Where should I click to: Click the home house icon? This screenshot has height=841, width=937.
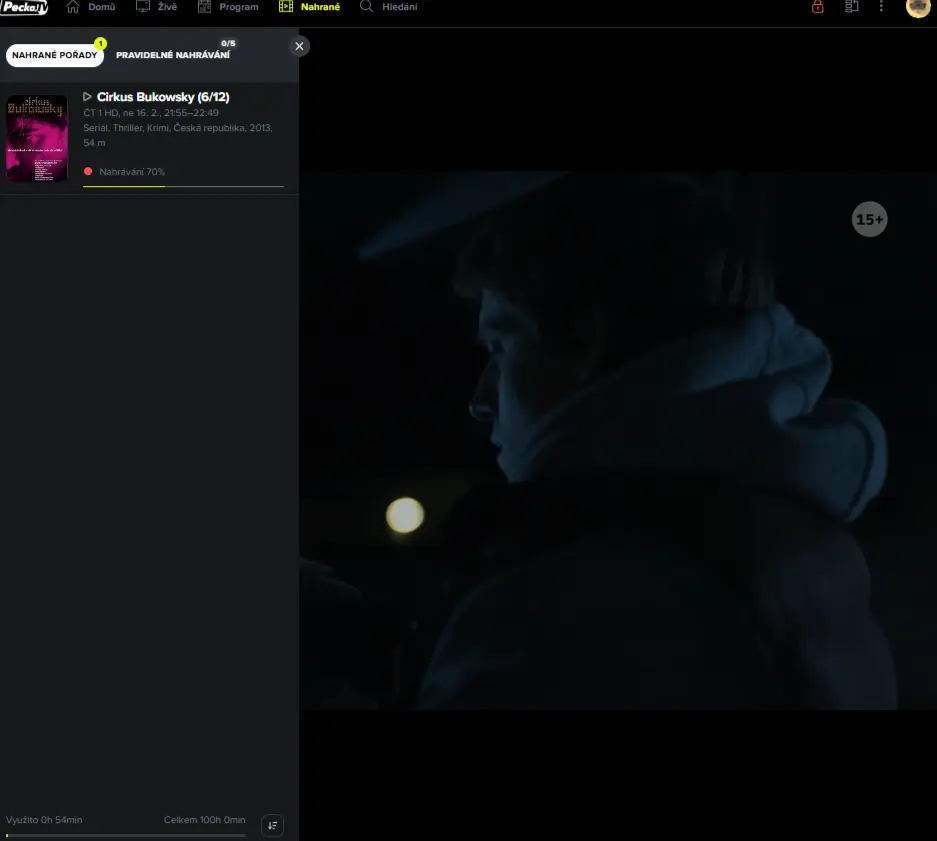pyautogui.click(x=73, y=7)
